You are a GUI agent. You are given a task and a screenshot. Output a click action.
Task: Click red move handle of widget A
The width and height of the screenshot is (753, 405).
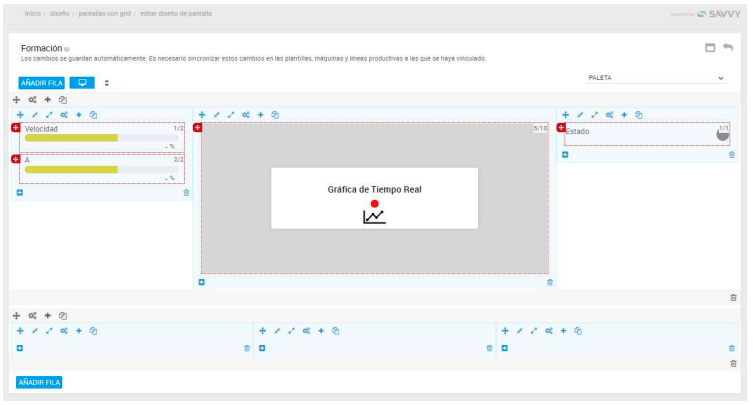[15, 159]
